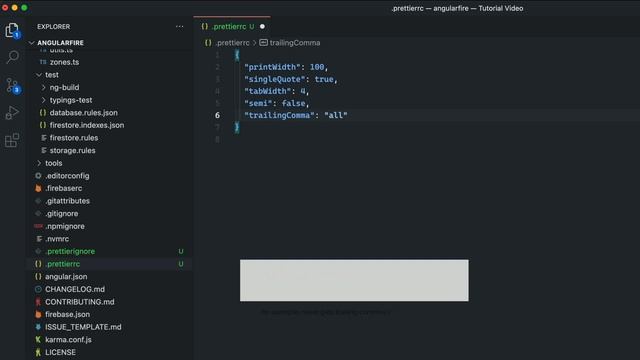640x360 pixels.
Task: Open .editorconfig file
Action: [x=67, y=176]
